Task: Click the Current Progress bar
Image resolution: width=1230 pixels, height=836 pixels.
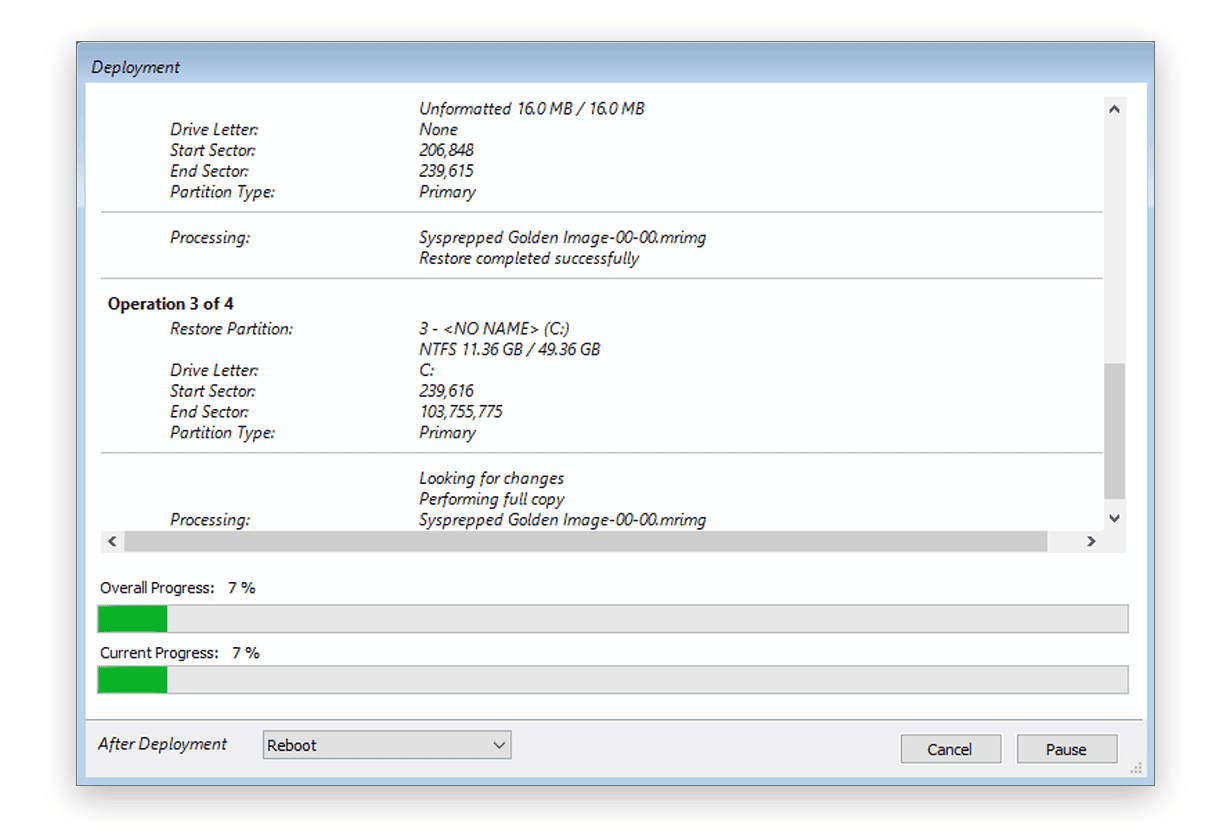Action: (613, 680)
